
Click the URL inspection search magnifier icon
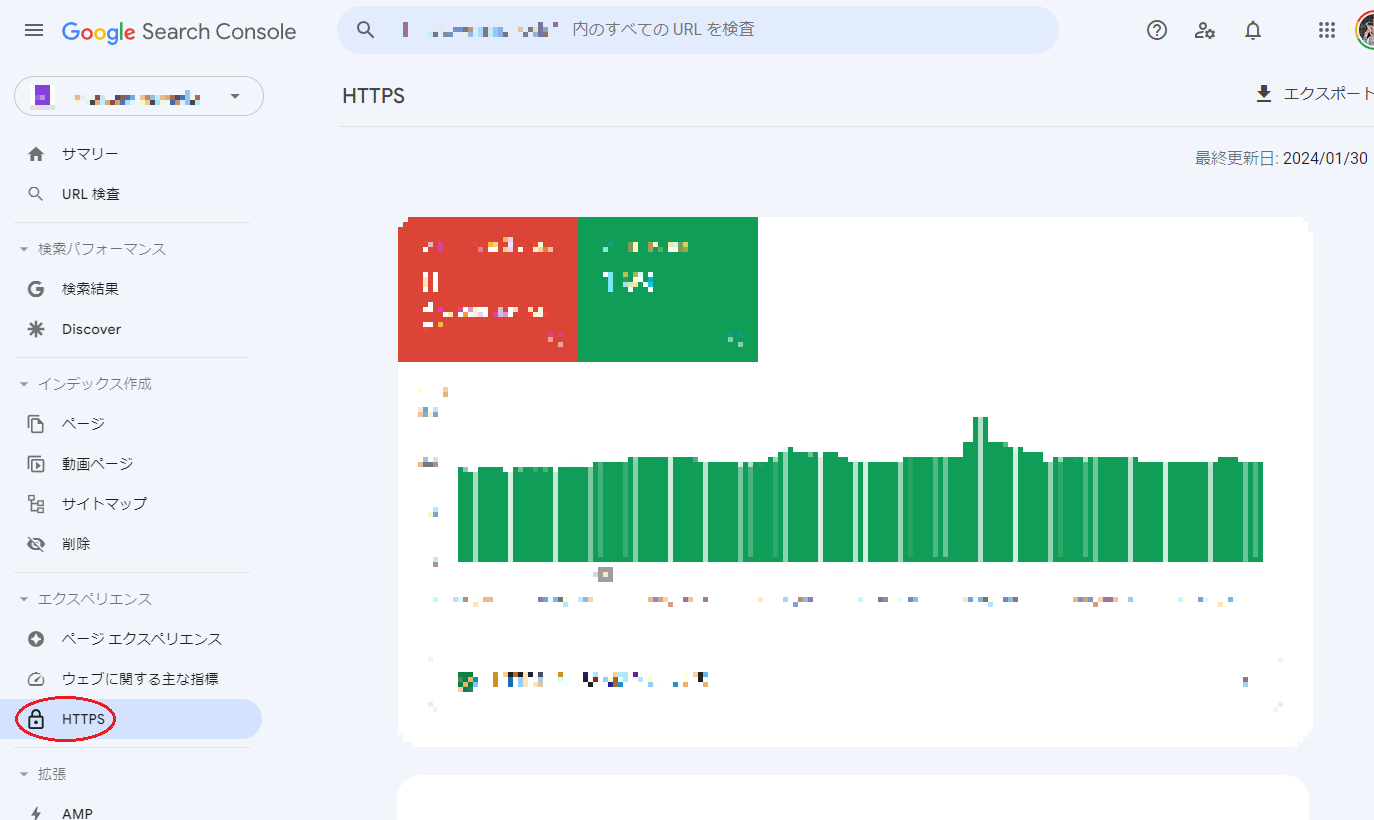point(365,29)
